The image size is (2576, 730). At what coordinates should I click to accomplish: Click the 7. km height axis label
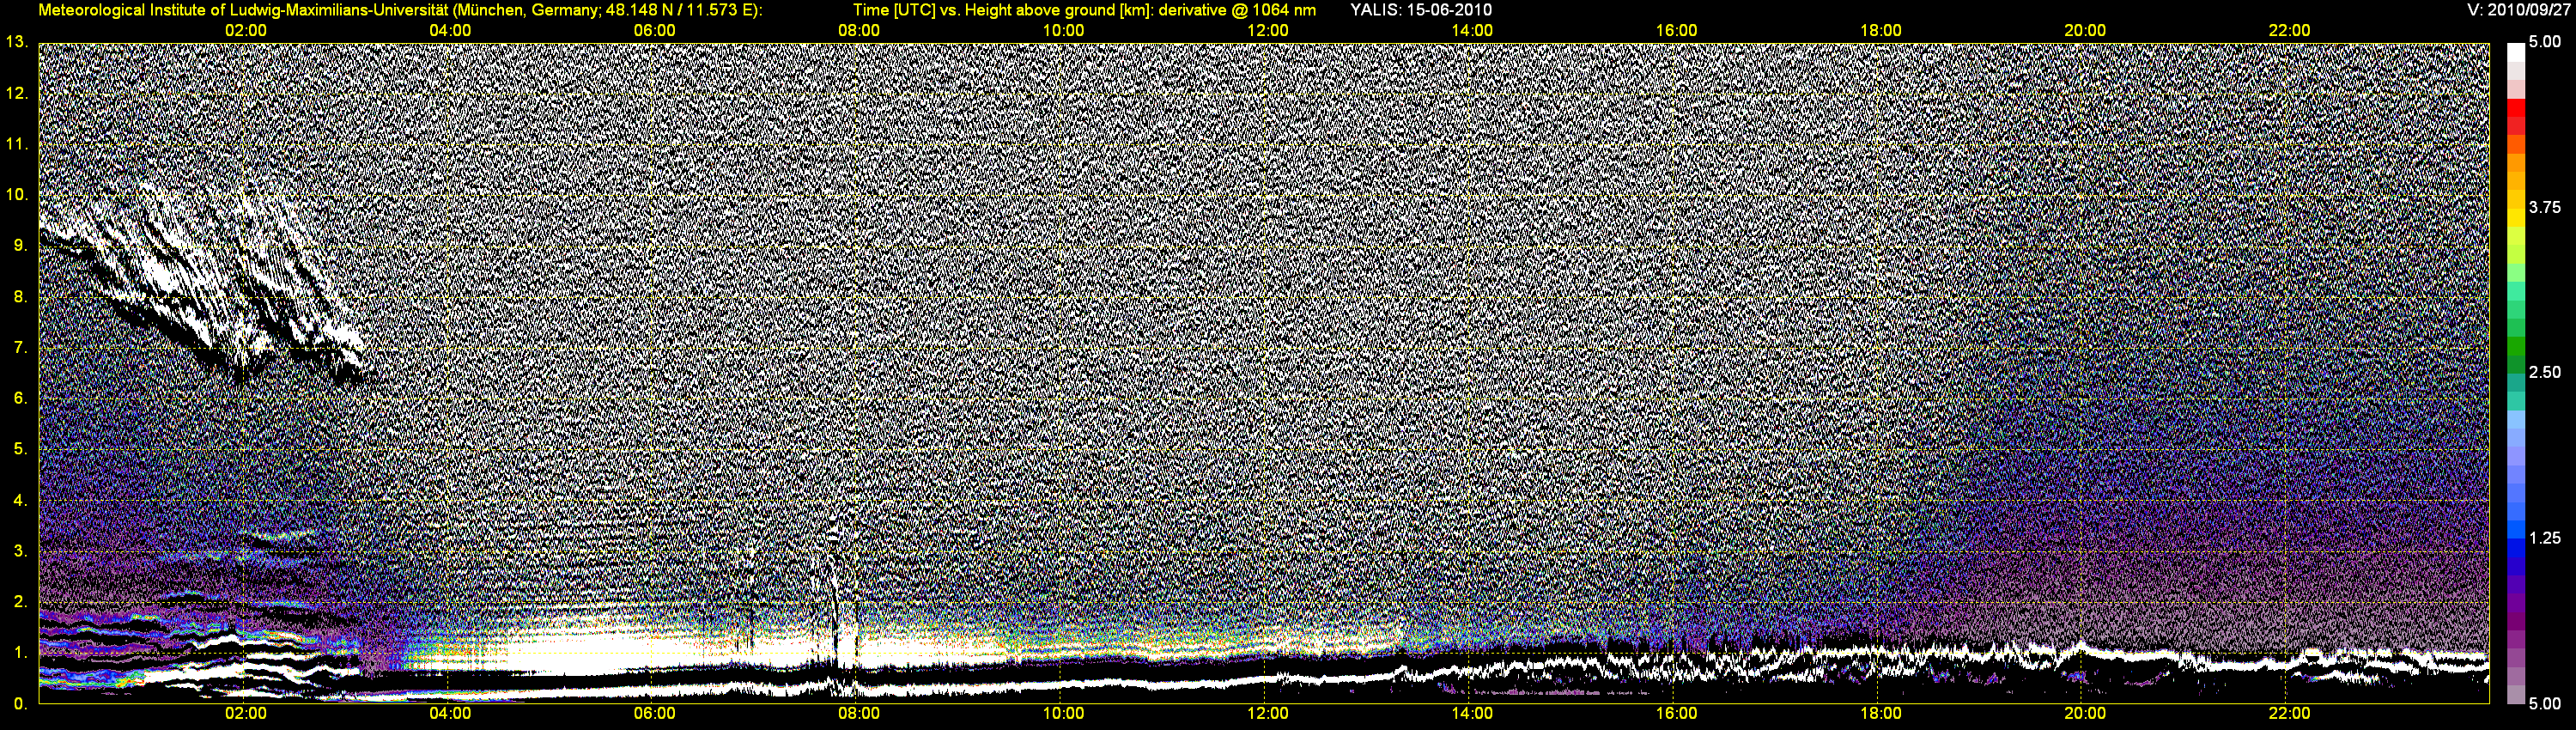pyautogui.click(x=21, y=347)
